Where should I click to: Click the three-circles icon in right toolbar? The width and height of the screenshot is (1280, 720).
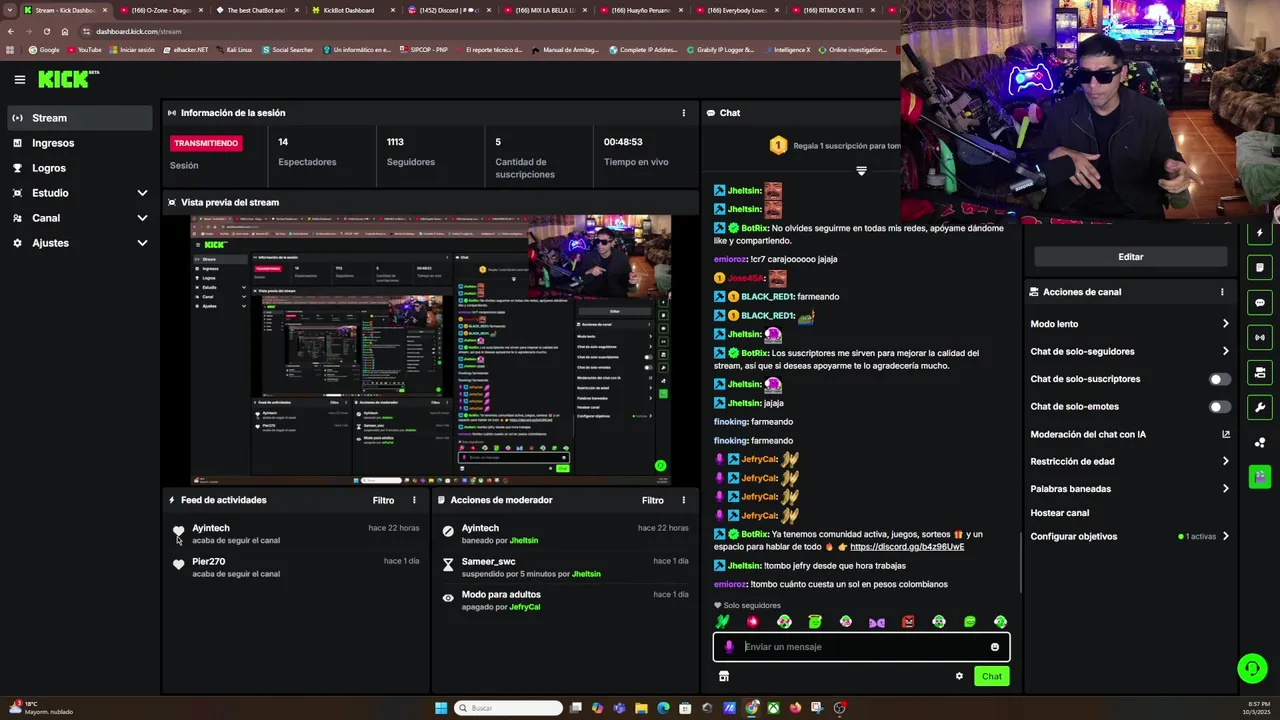coord(1260,442)
